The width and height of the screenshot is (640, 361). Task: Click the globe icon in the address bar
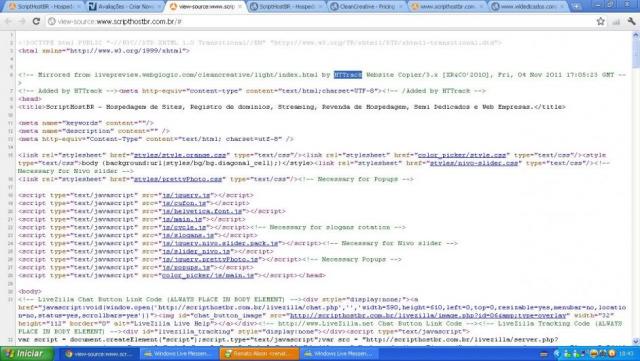click(52, 21)
